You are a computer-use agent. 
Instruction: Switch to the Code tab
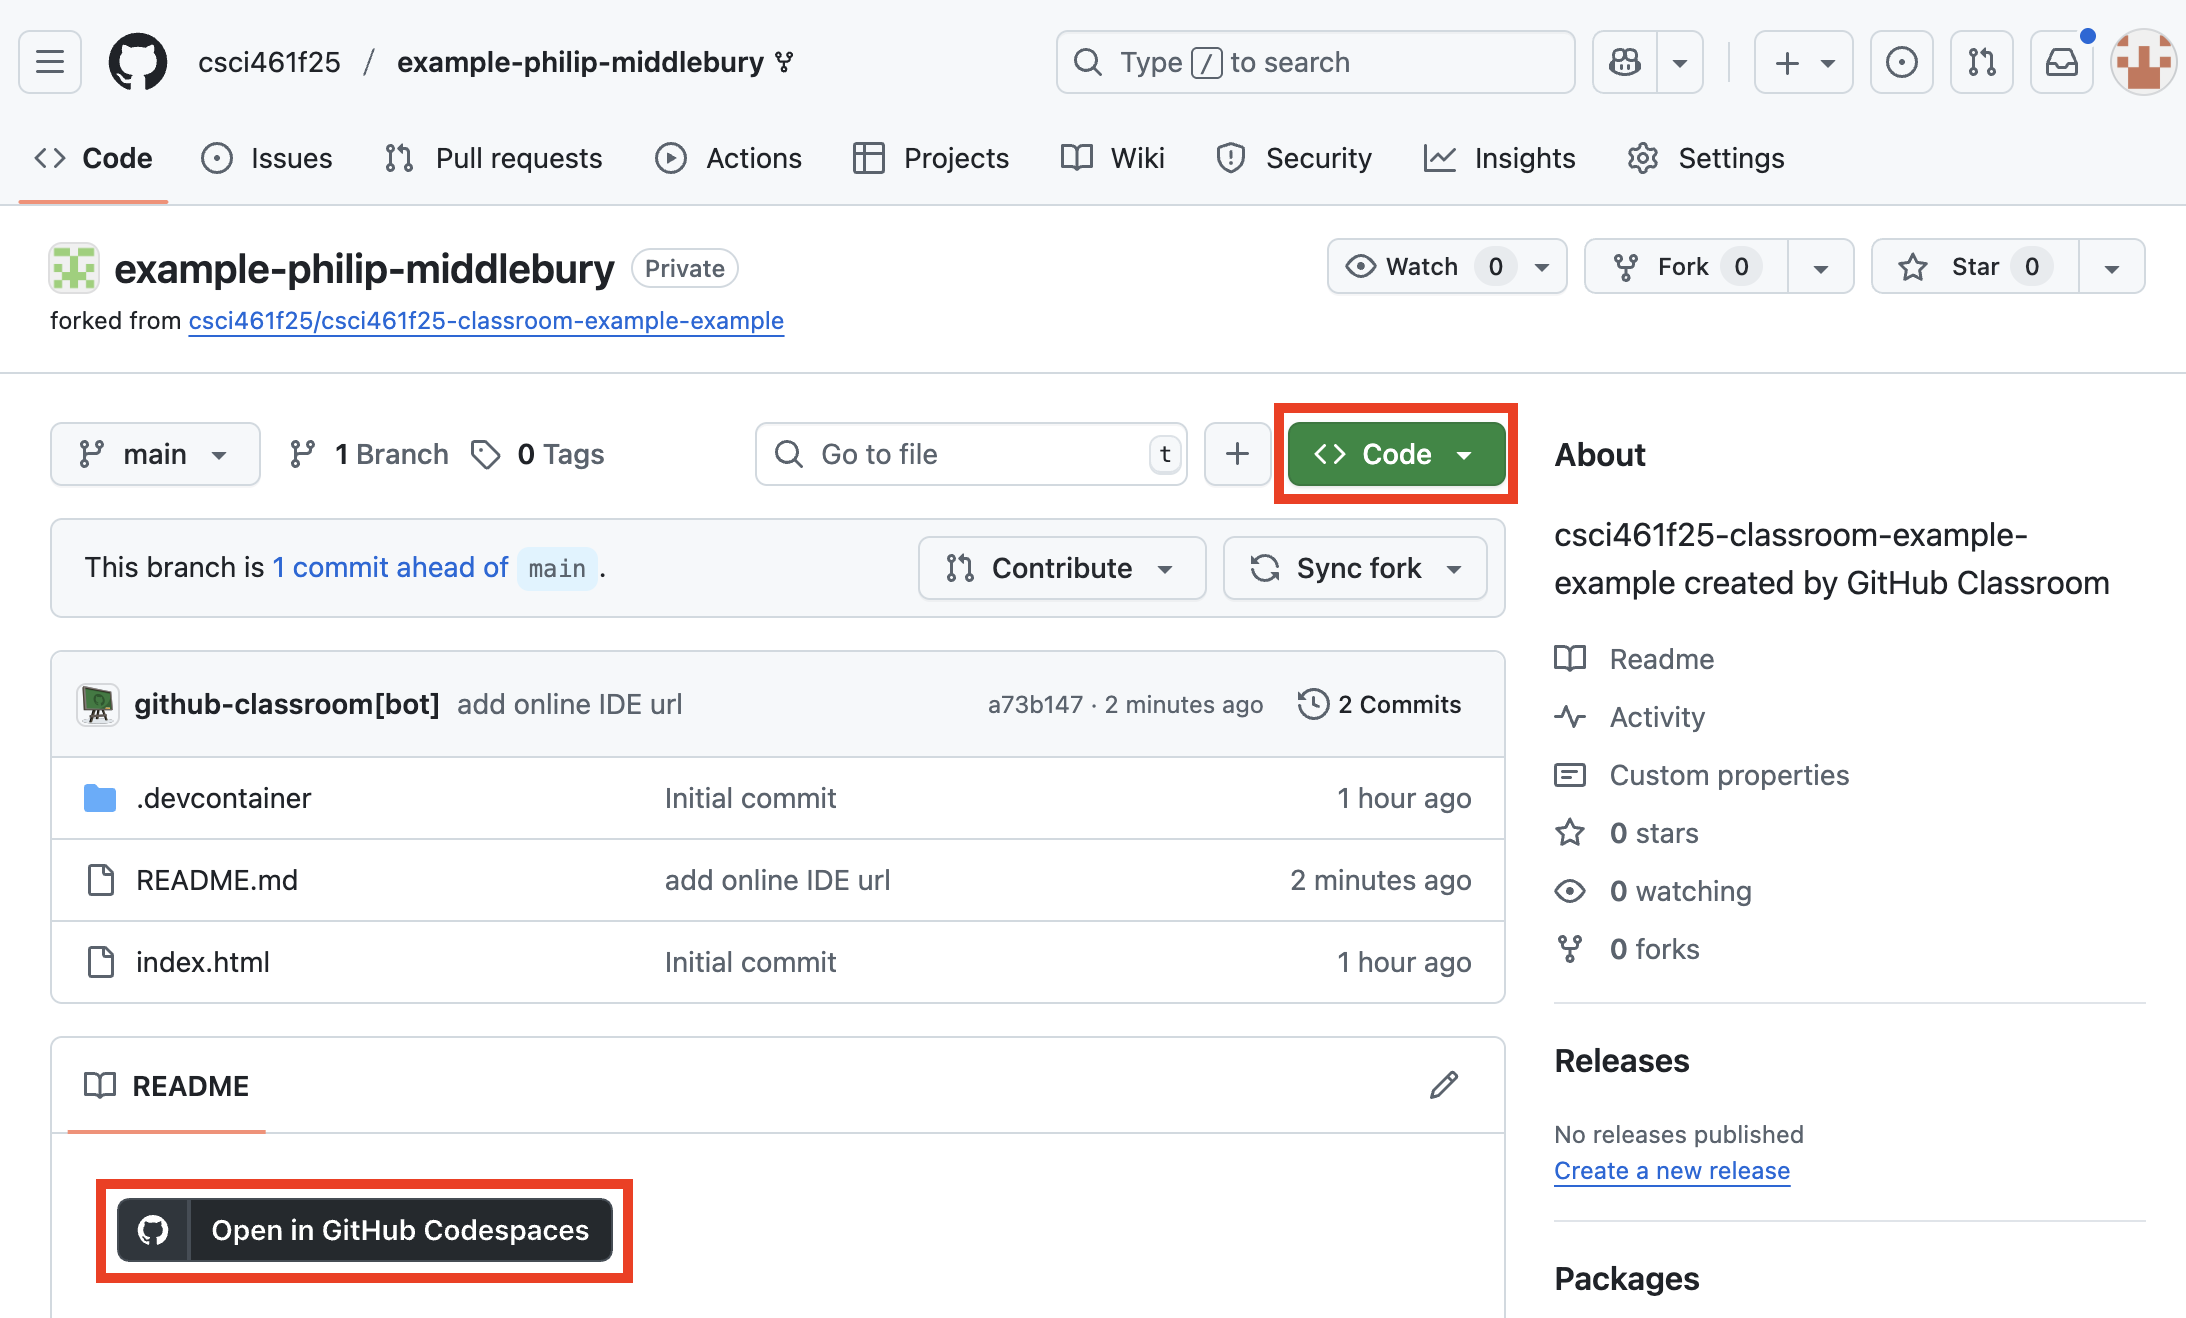(93, 158)
